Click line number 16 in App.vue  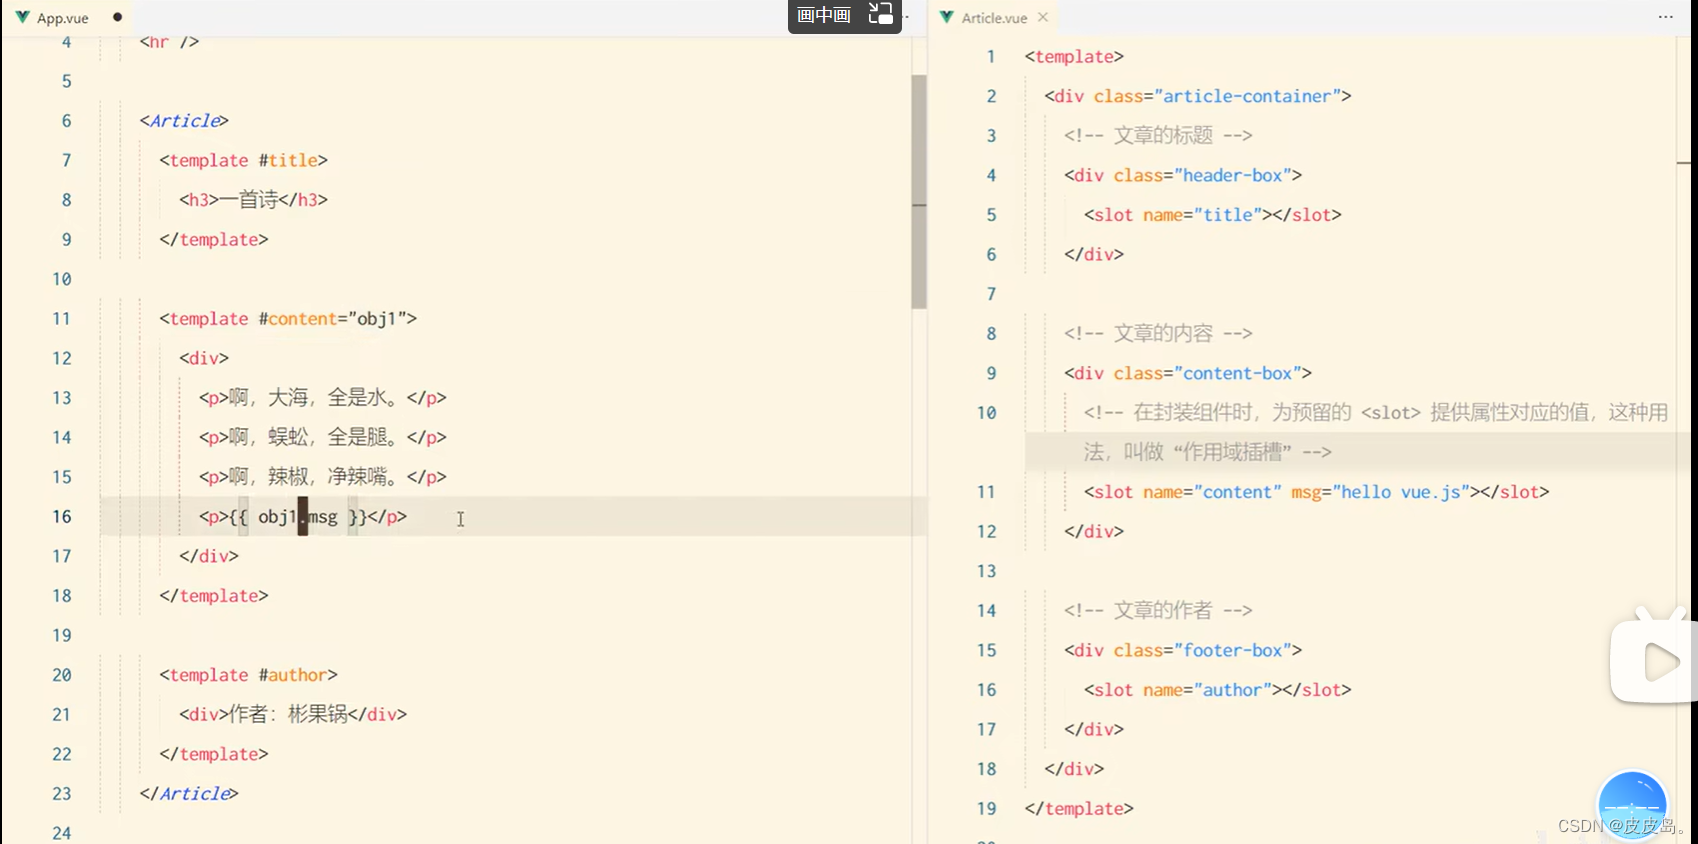[62, 516]
